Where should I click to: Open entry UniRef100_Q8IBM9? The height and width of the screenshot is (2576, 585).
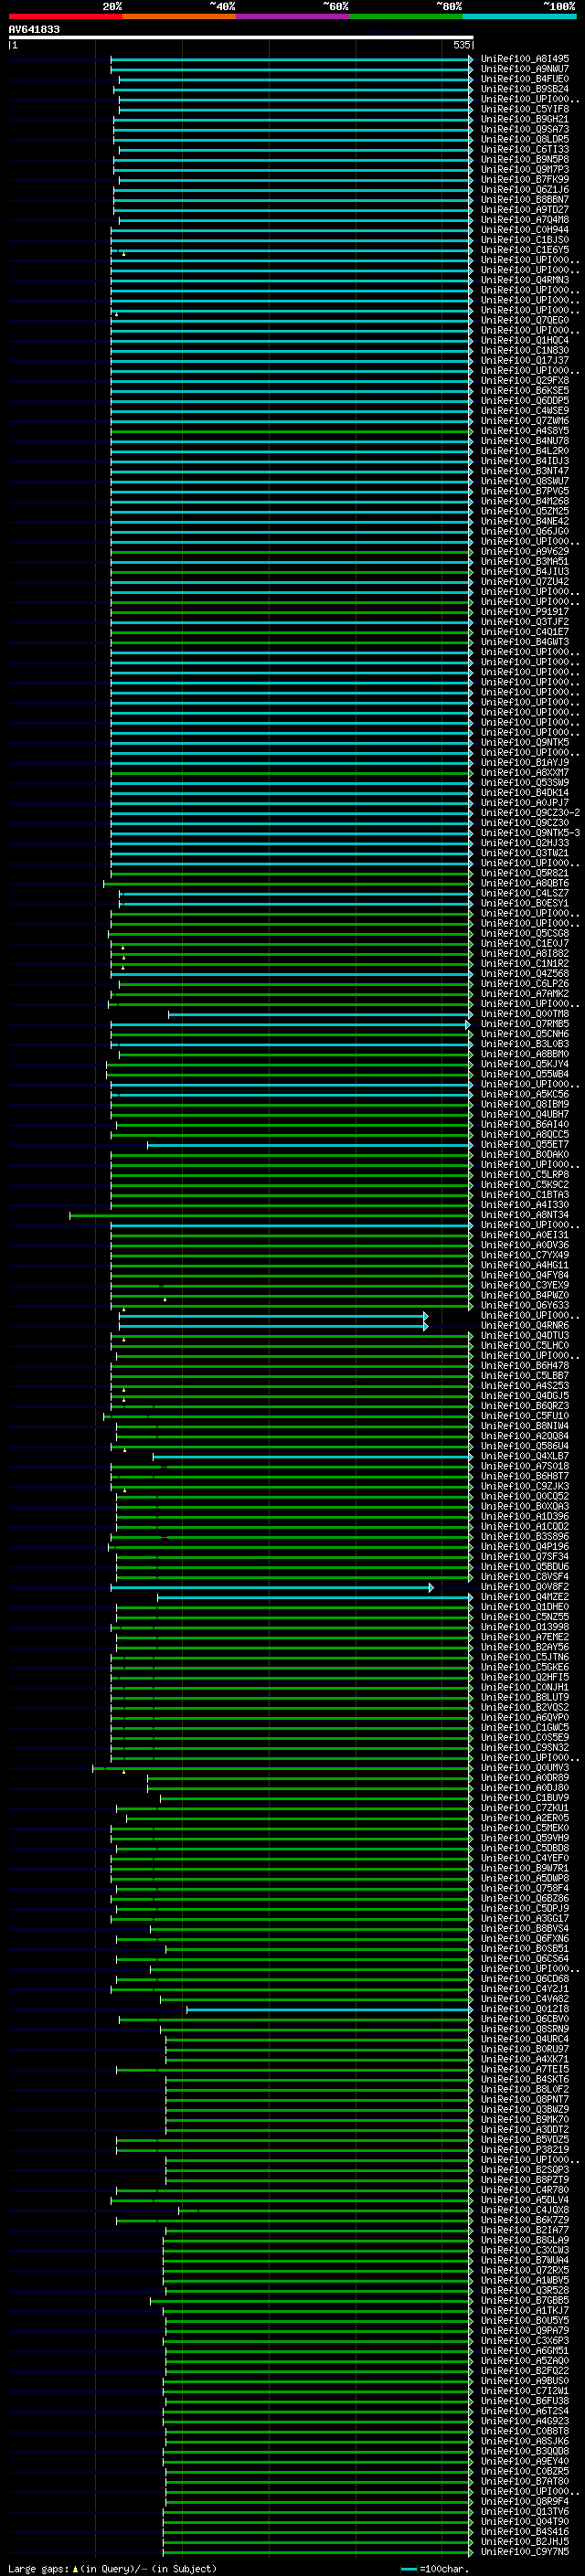[x=524, y=1104]
